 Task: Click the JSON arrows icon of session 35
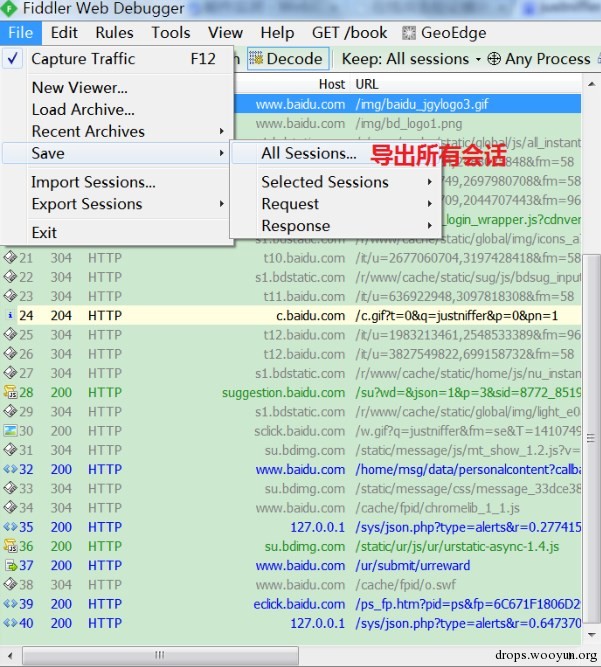pyautogui.click(x=10, y=527)
